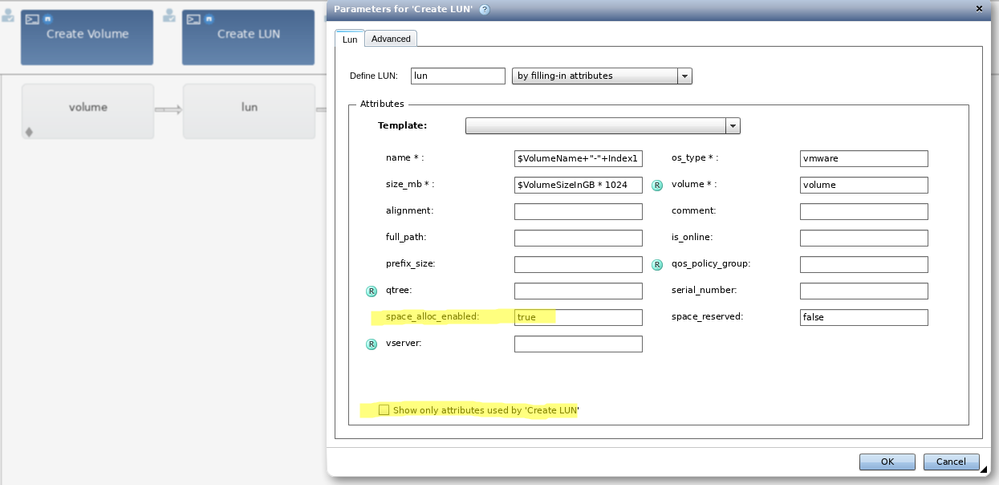Image resolution: width=999 pixels, height=485 pixels.
Task: Click the diamond marker on volume box
Action: [x=28, y=131]
